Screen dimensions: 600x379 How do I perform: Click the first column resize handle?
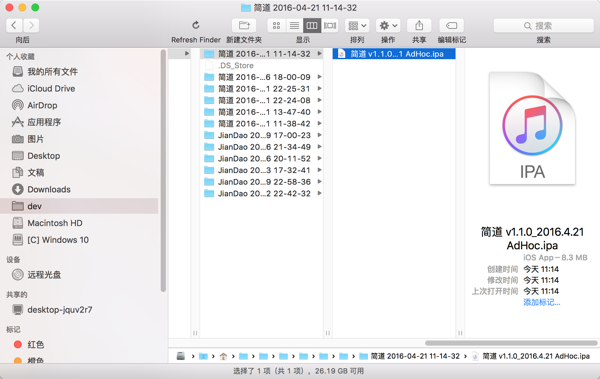click(x=195, y=333)
